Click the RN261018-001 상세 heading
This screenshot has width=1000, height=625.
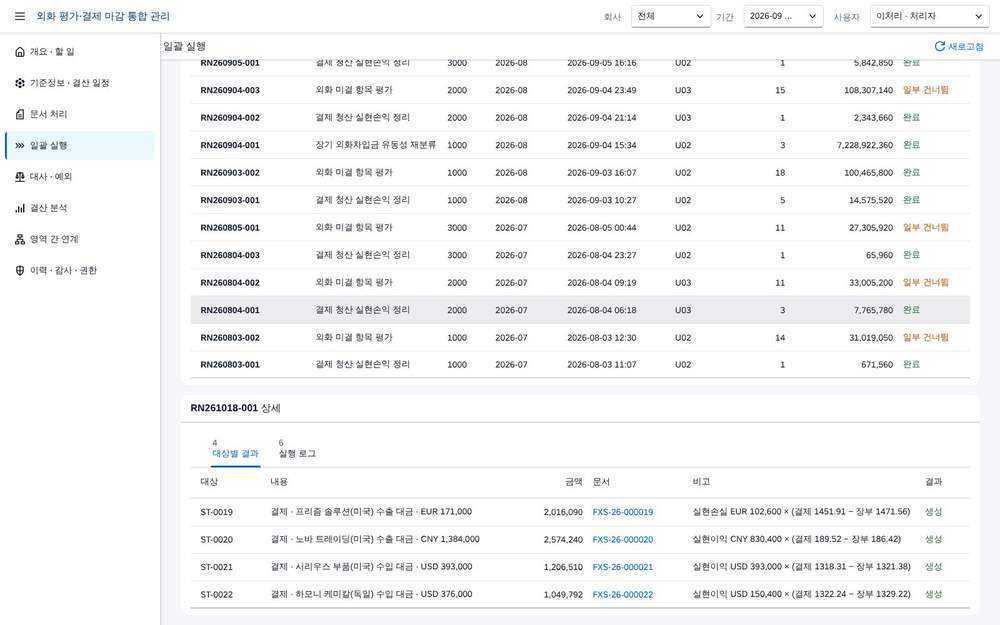pyautogui.click(x=235, y=408)
